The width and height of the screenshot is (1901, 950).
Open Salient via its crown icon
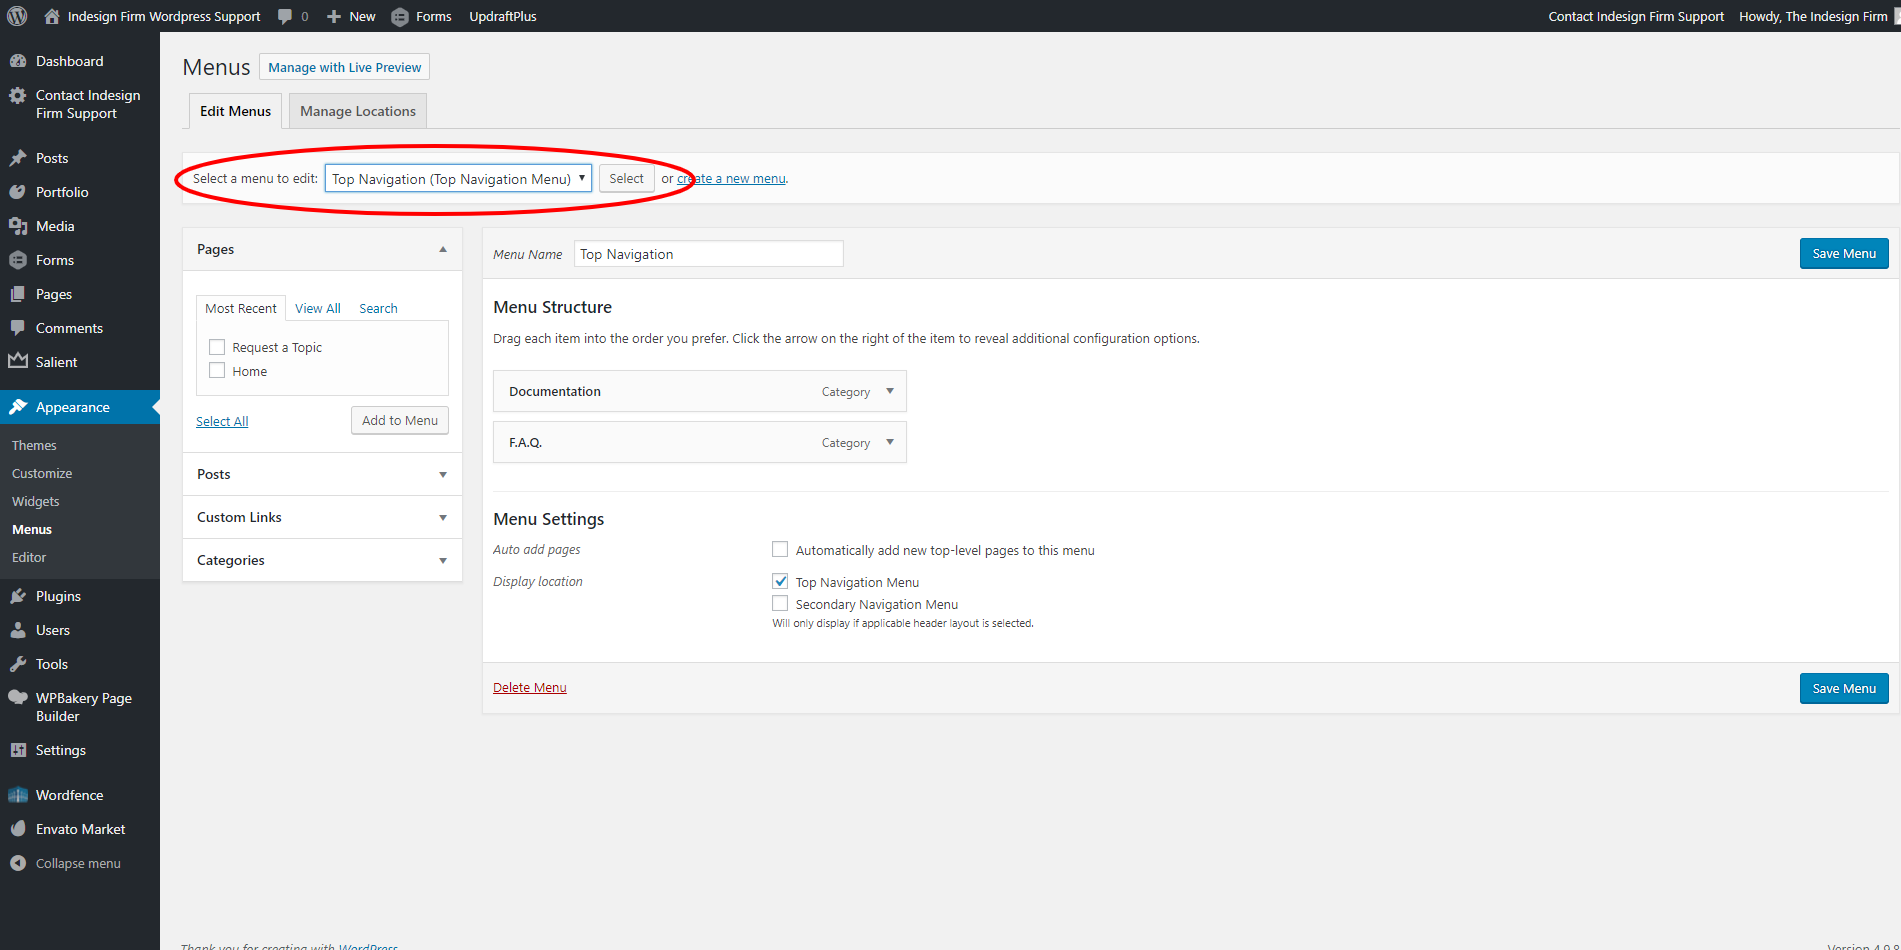coord(18,362)
